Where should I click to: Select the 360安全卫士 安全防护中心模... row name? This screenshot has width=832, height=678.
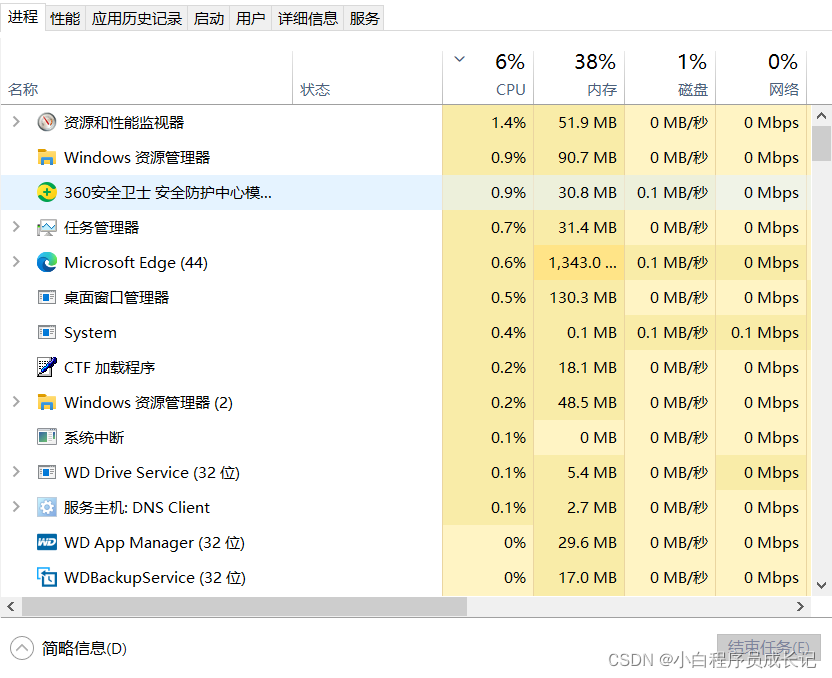click(168, 193)
